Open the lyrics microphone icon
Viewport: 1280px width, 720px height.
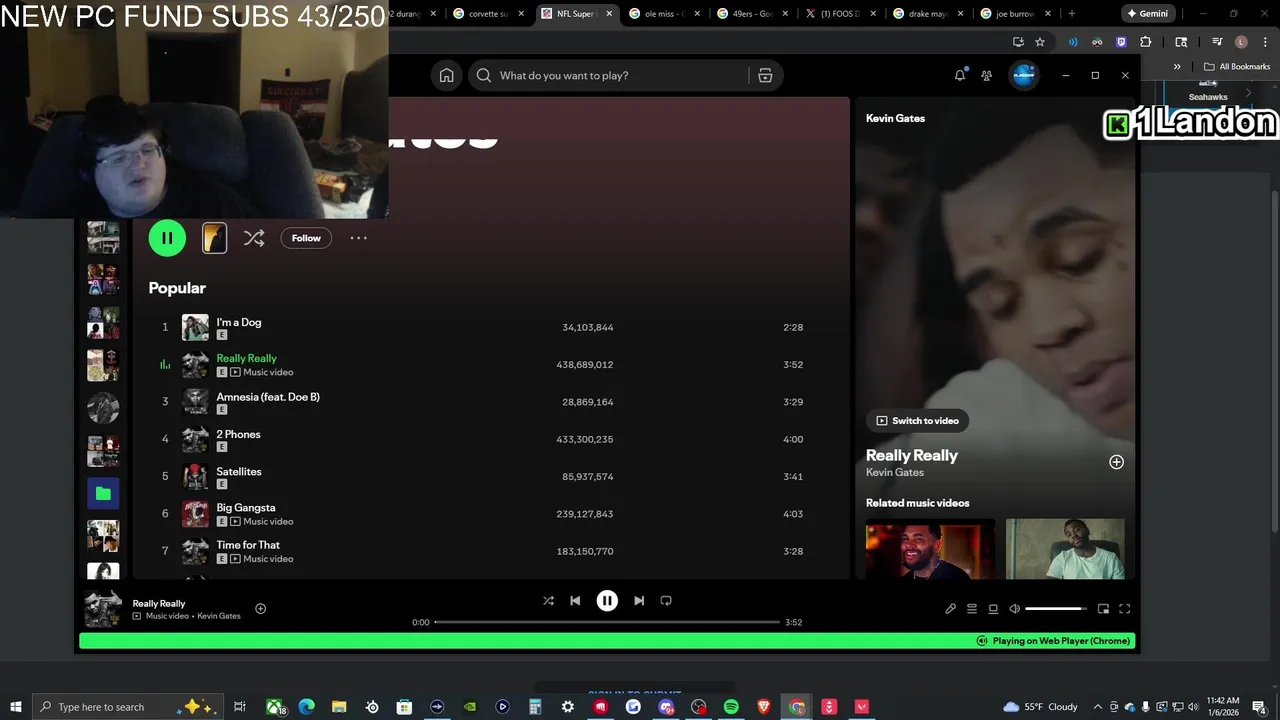tap(951, 608)
